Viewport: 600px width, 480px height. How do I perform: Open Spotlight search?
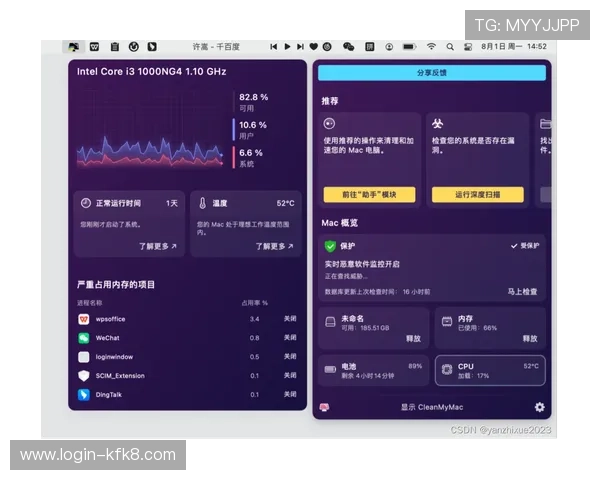pyautogui.click(x=450, y=47)
